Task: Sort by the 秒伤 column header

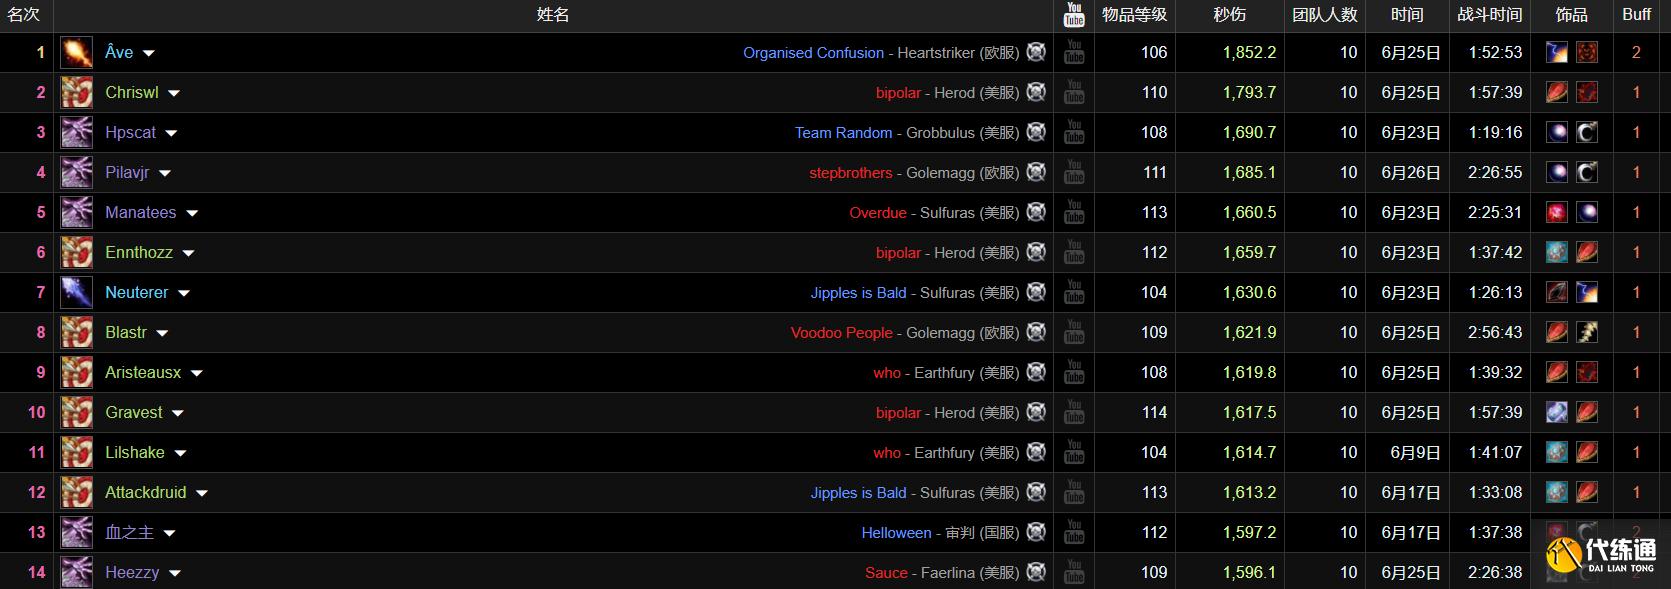Action: tap(1229, 14)
